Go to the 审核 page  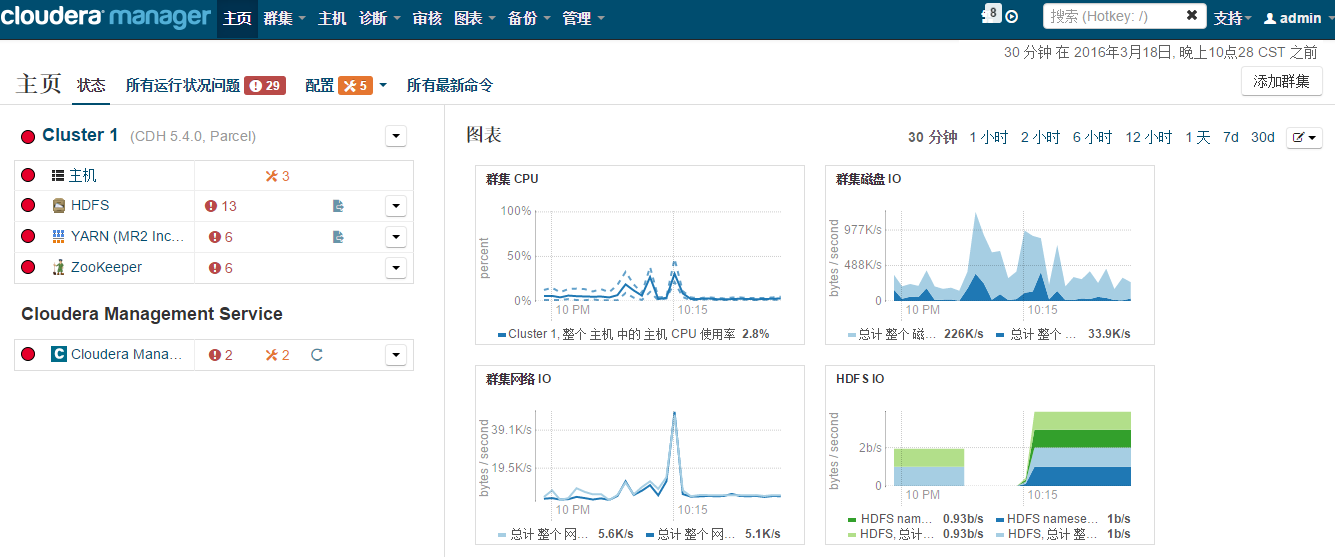pyautogui.click(x=427, y=18)
